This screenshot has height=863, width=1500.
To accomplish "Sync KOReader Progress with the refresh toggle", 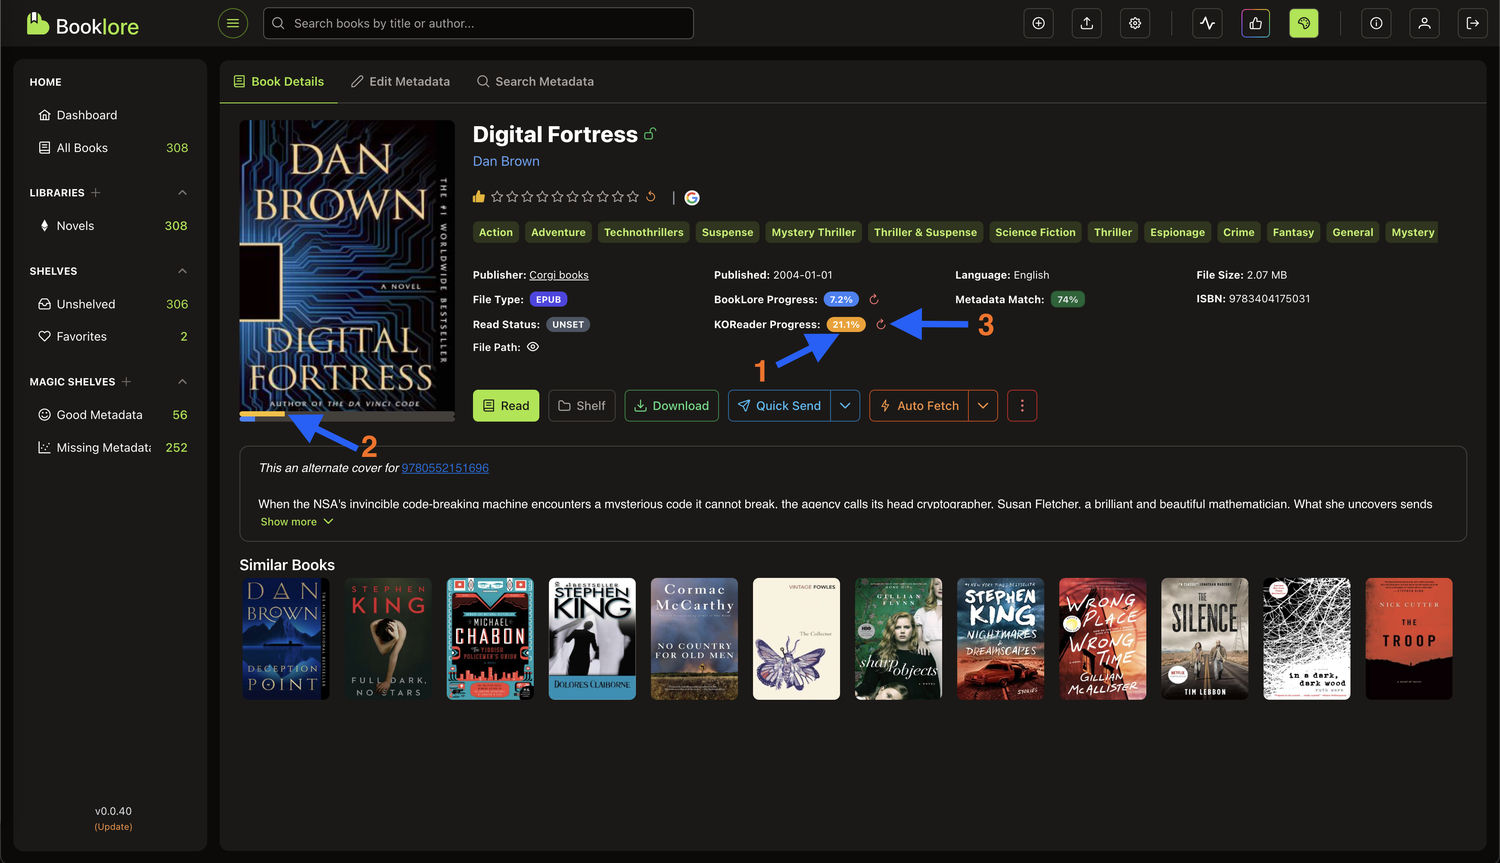I will (x=881, y=324).
